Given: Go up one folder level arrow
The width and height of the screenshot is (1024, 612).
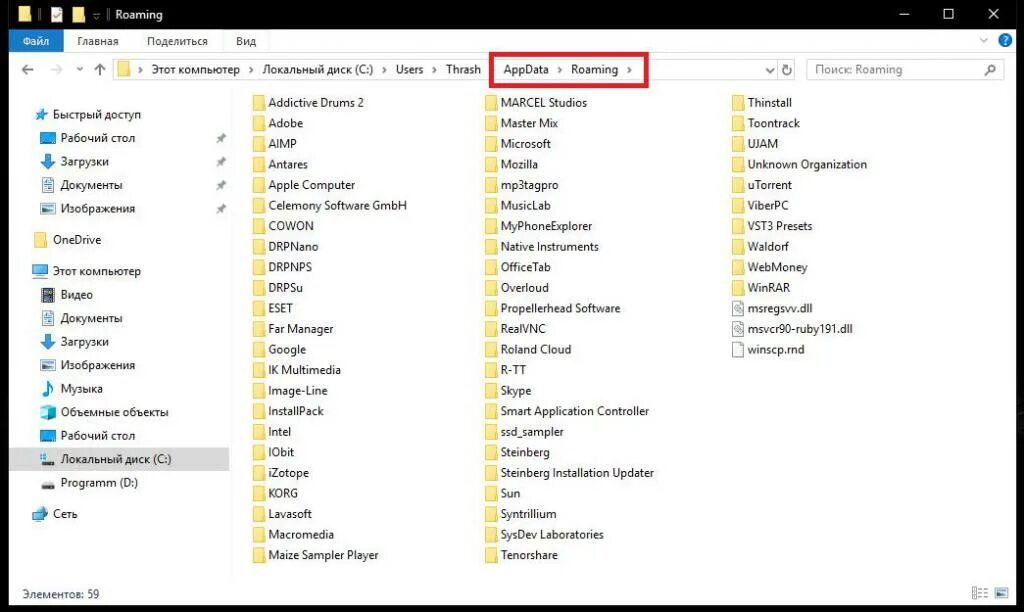Looking at the screenshot, I should (x=99, y=69).
